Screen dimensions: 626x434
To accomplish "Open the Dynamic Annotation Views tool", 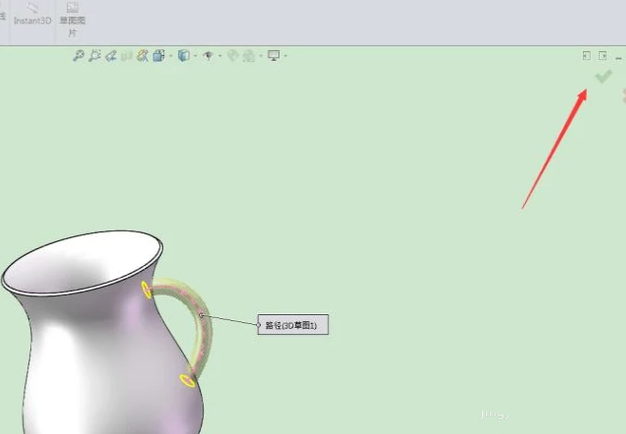I will 142,55.
